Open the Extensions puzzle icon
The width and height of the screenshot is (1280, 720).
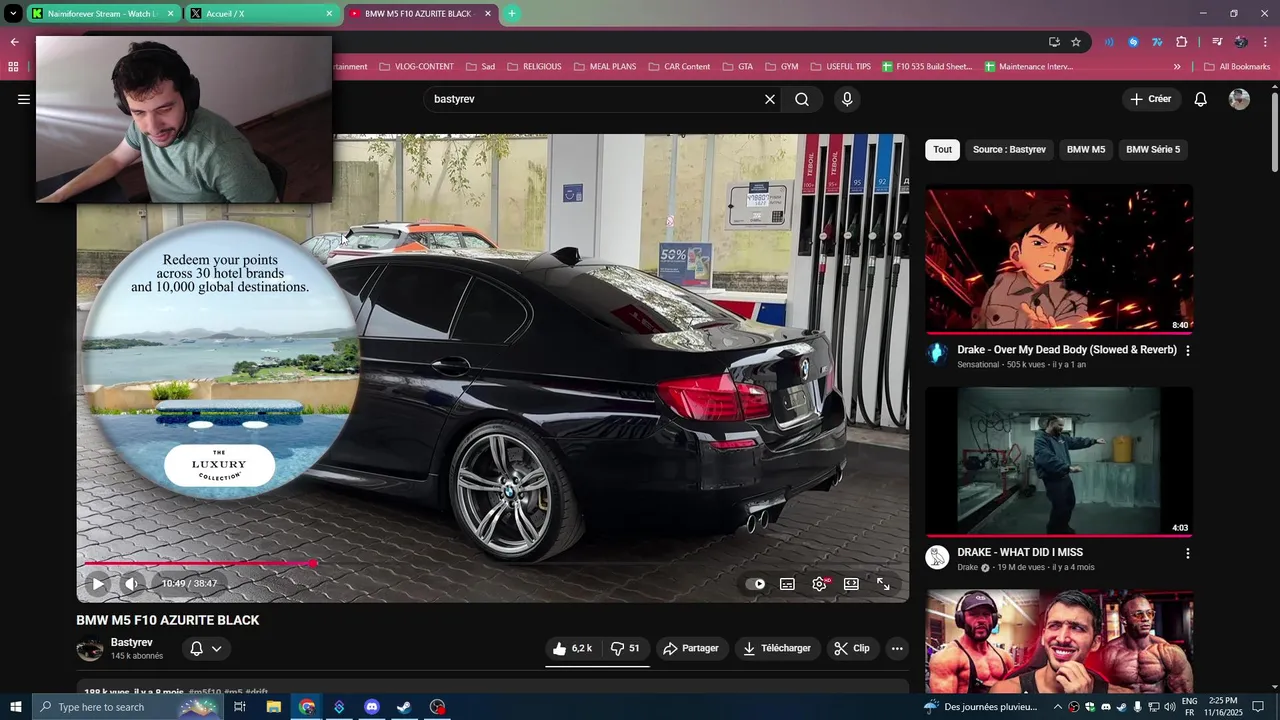click(1182, 42)
